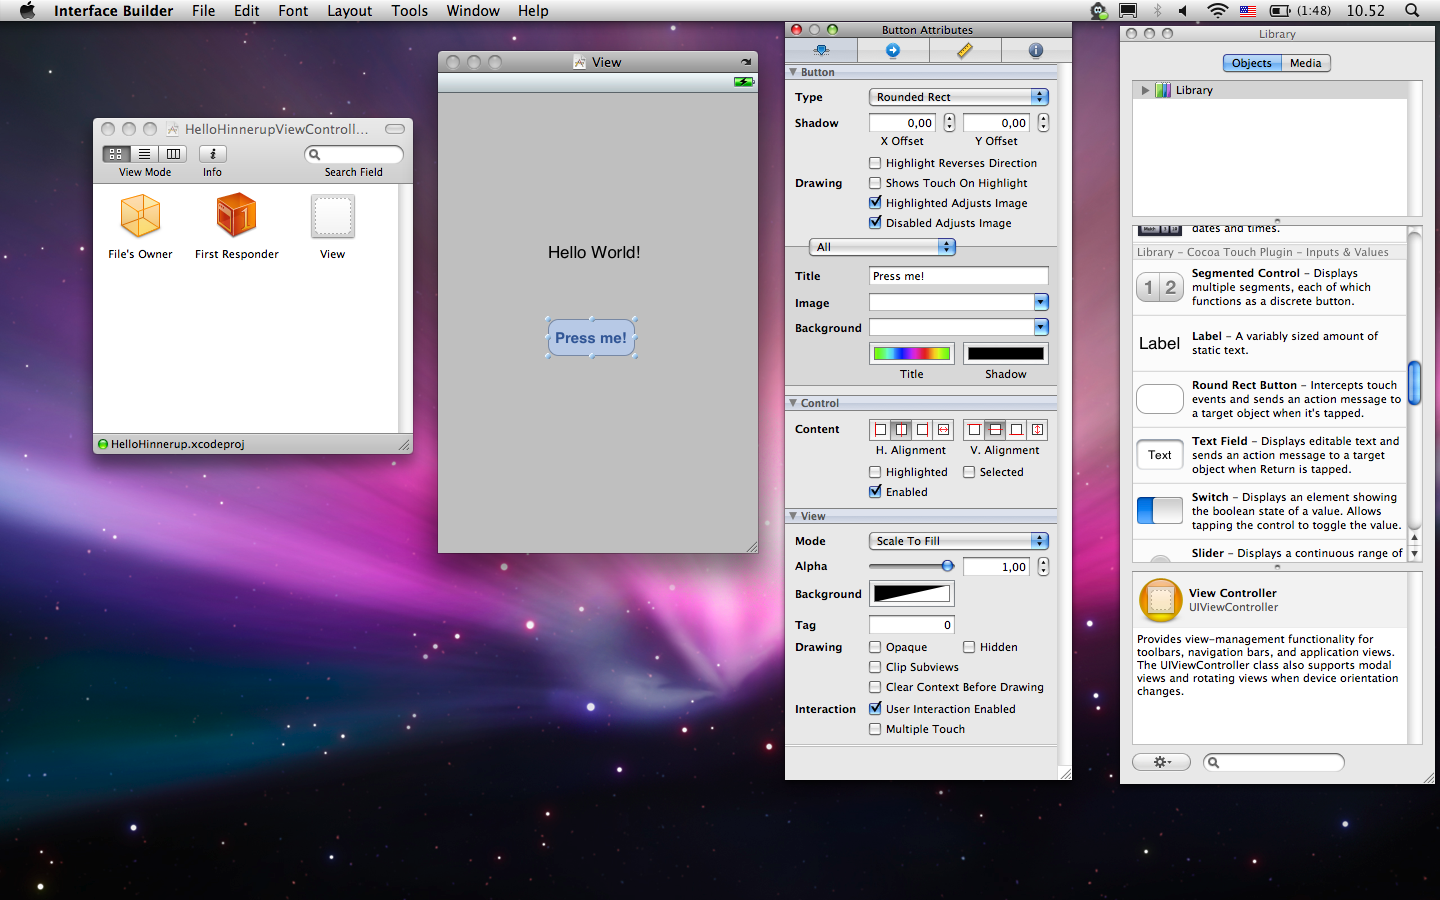Toggle Highlight Reverses Direction checkbox
The height and width of the screenshot is (900, 1440).
click(875, 163)
